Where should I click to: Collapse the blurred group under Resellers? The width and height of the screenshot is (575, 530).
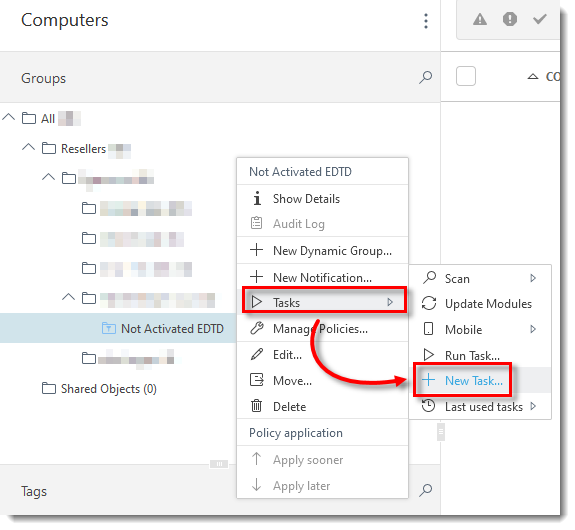[x=49, y=178]
